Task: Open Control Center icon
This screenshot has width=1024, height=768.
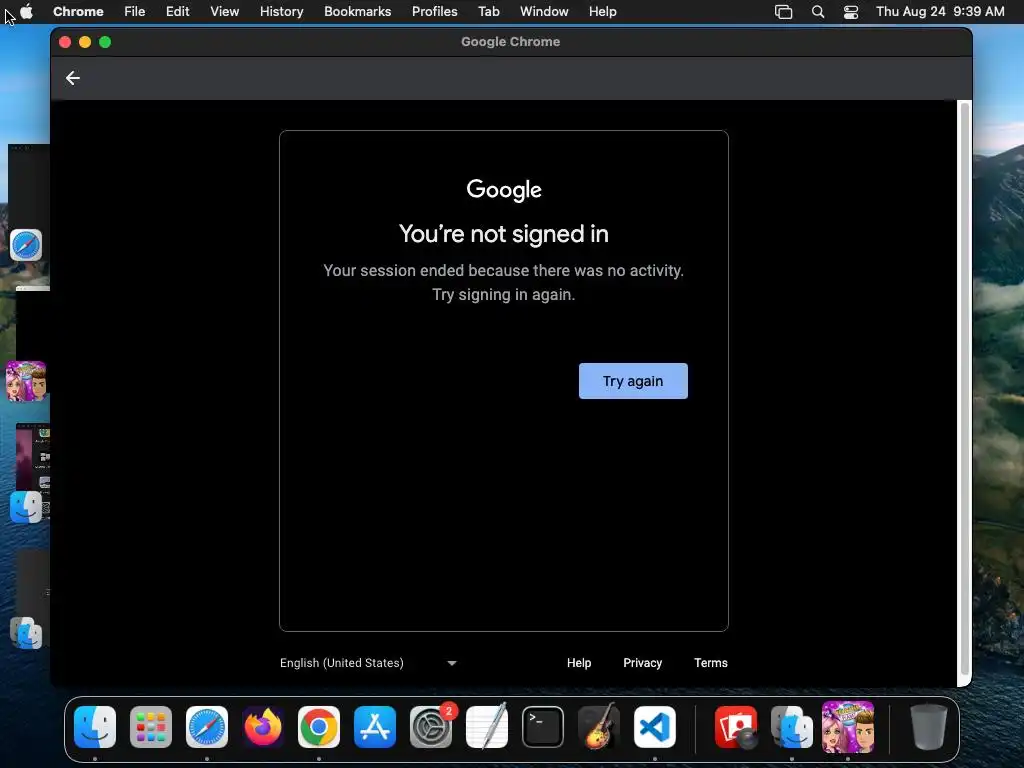Action: (x=850, y=12)
